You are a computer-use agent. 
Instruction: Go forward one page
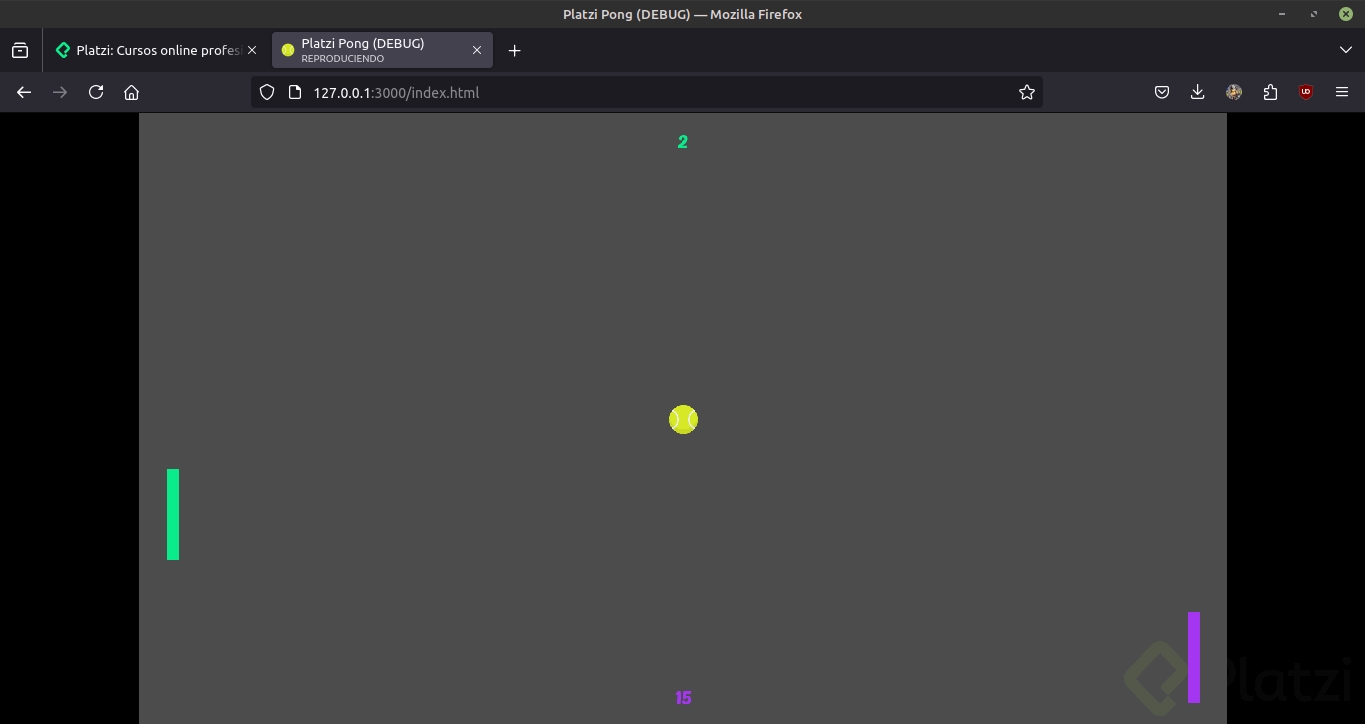point(60,92)
